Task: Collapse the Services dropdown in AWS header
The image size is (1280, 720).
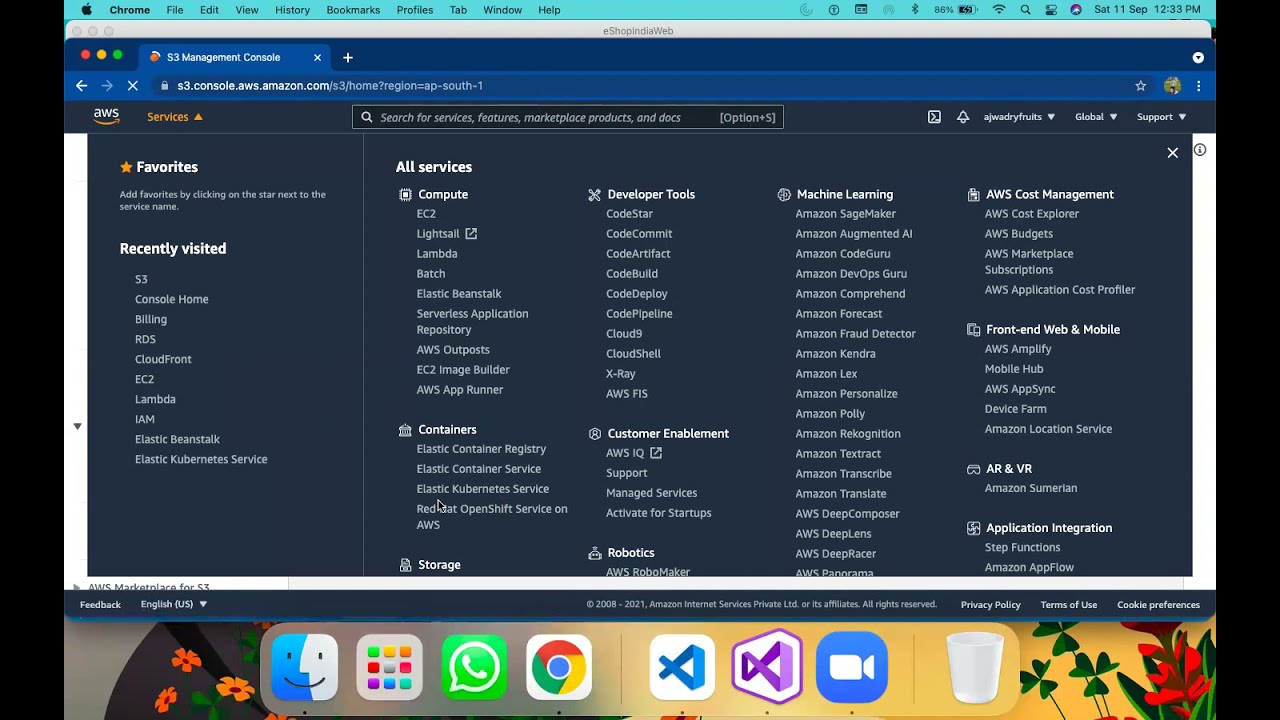Action: pyautogui.click(x=175, y=117)
